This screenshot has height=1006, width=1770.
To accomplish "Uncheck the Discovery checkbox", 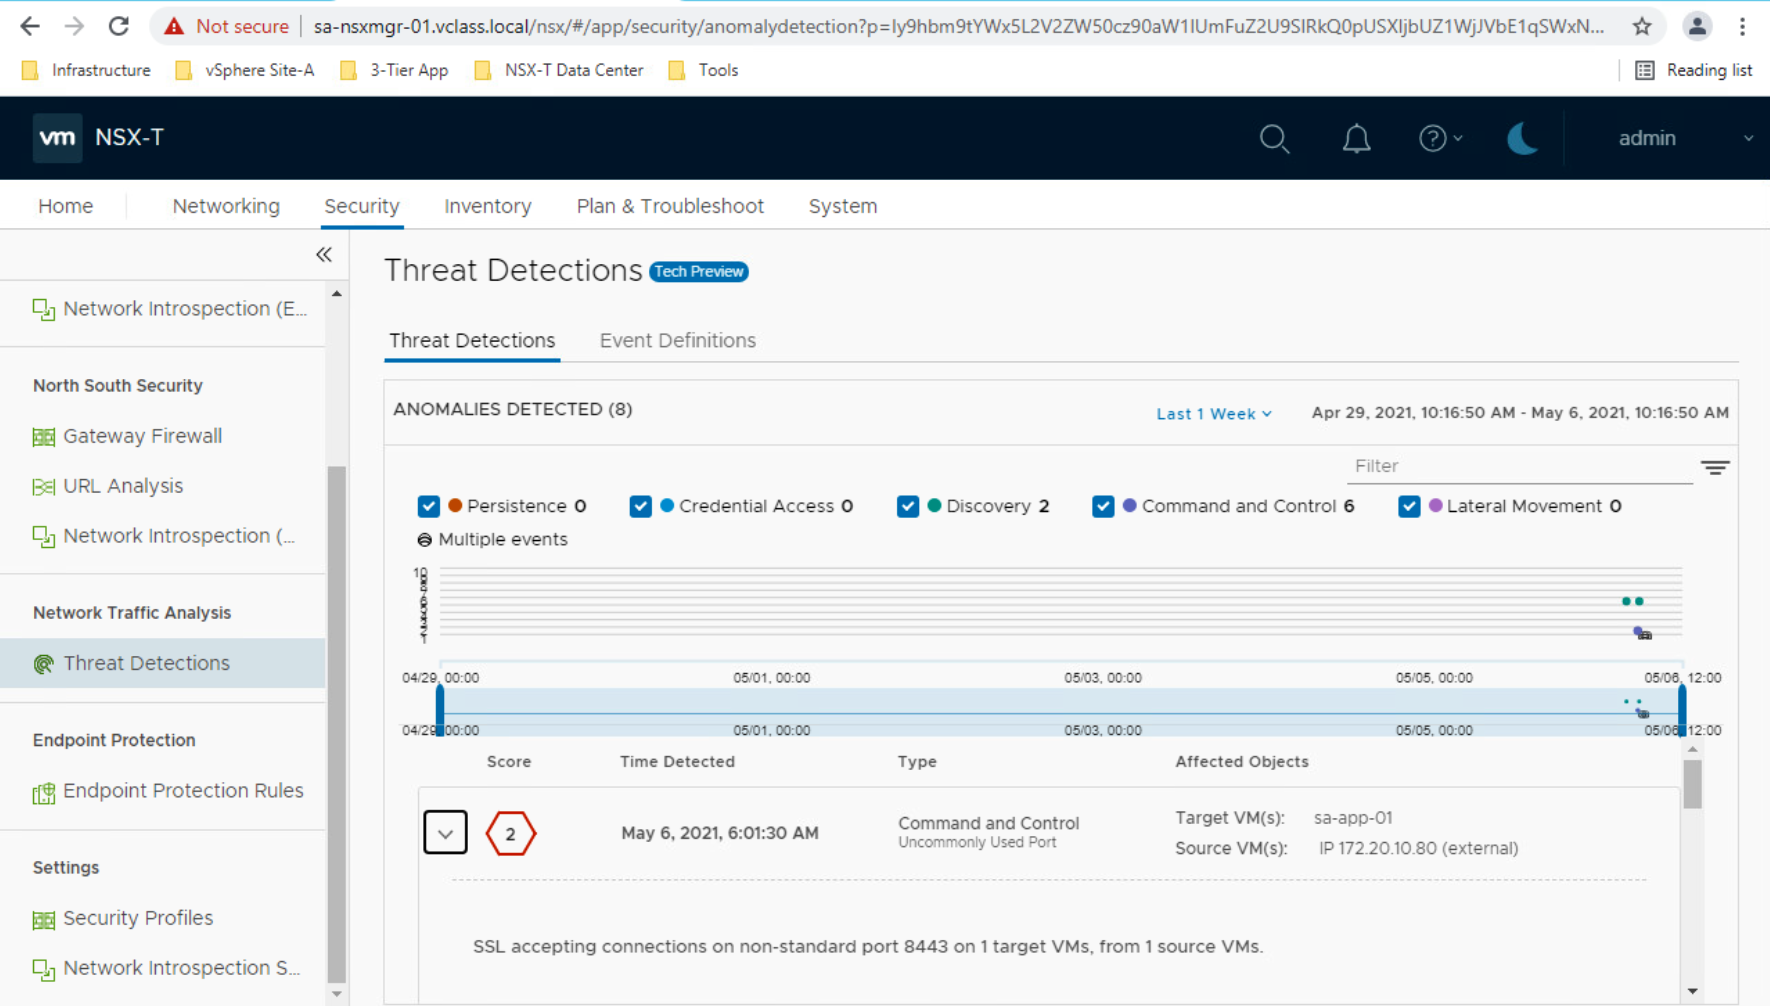I will (x=908, y=506).
